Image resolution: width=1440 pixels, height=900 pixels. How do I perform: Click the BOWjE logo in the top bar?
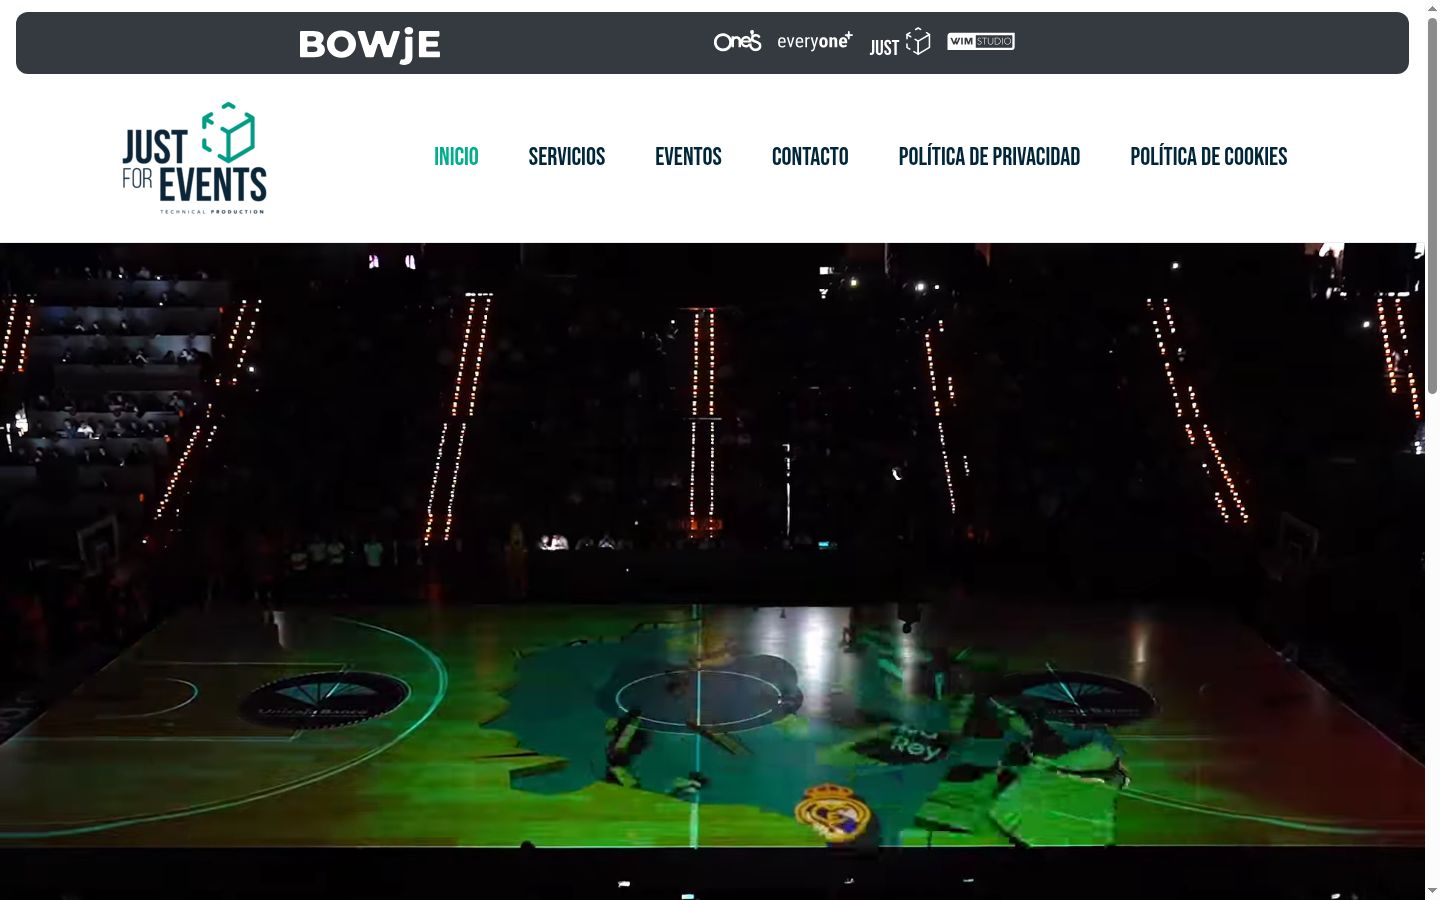coord(369,44)
